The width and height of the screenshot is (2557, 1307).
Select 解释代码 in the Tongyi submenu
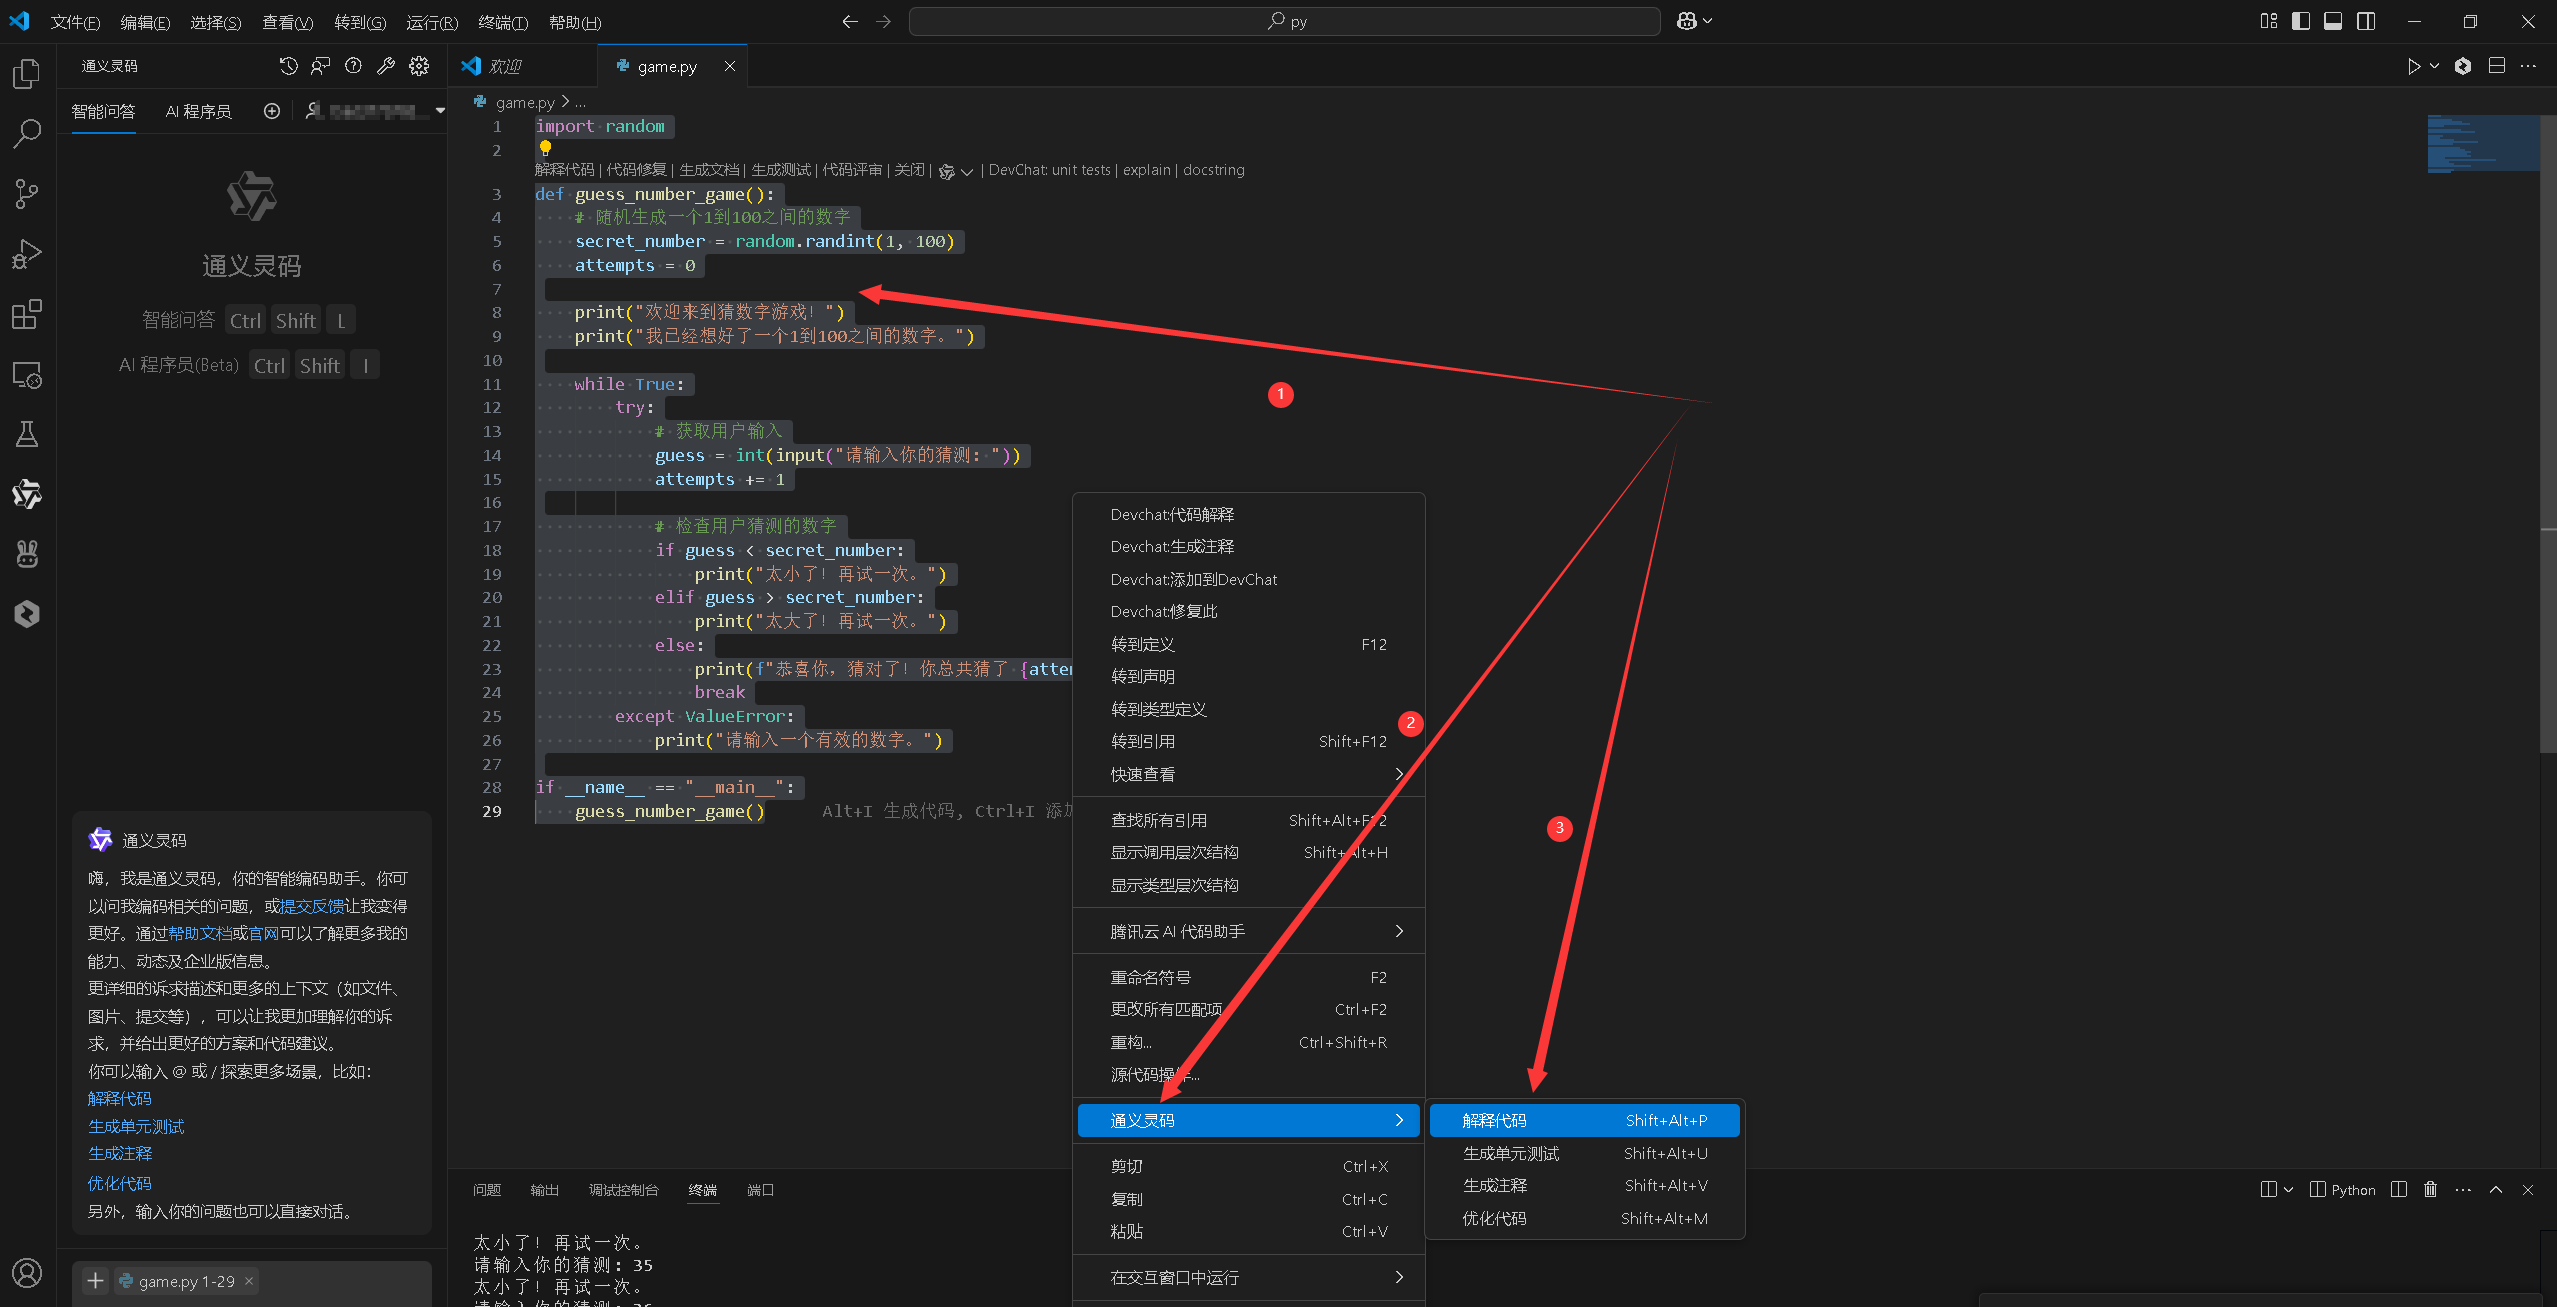pyautogui.click(x=1584, y=1120)
